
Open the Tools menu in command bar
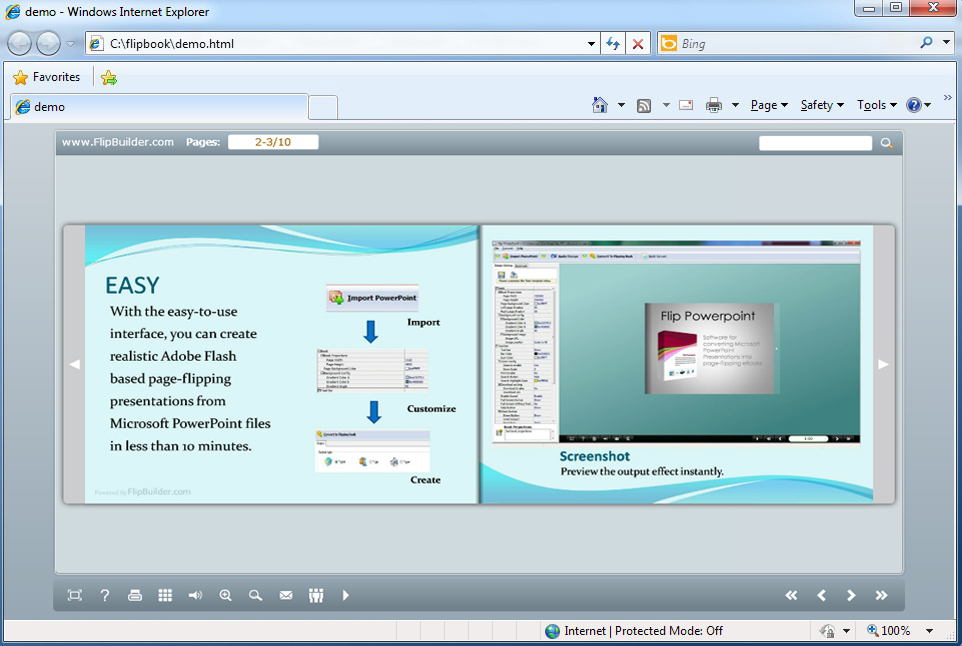876,105
